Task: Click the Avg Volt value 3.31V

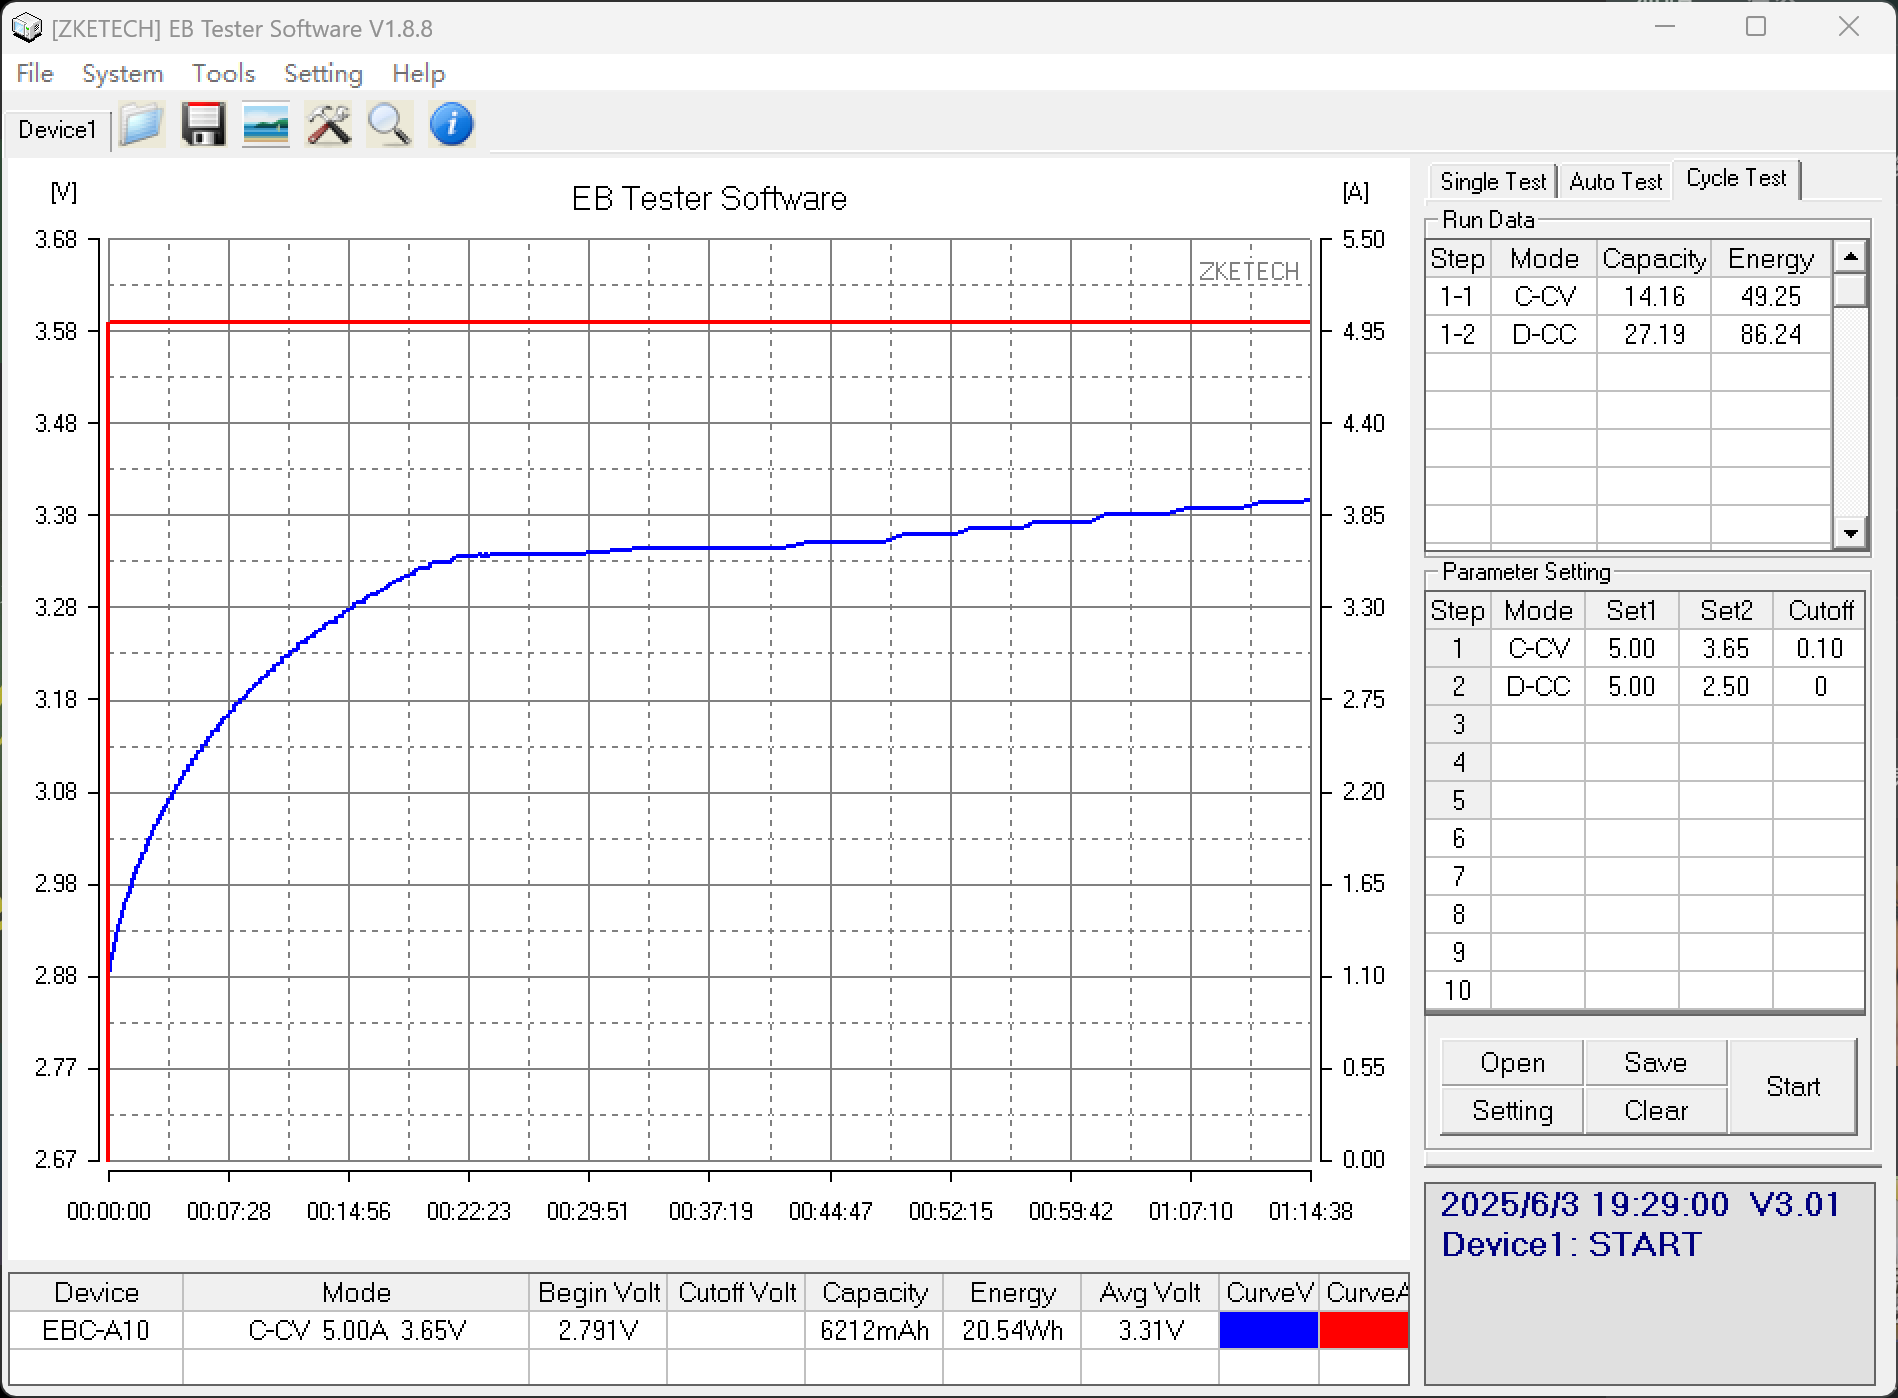Action: [1150, 1331]
